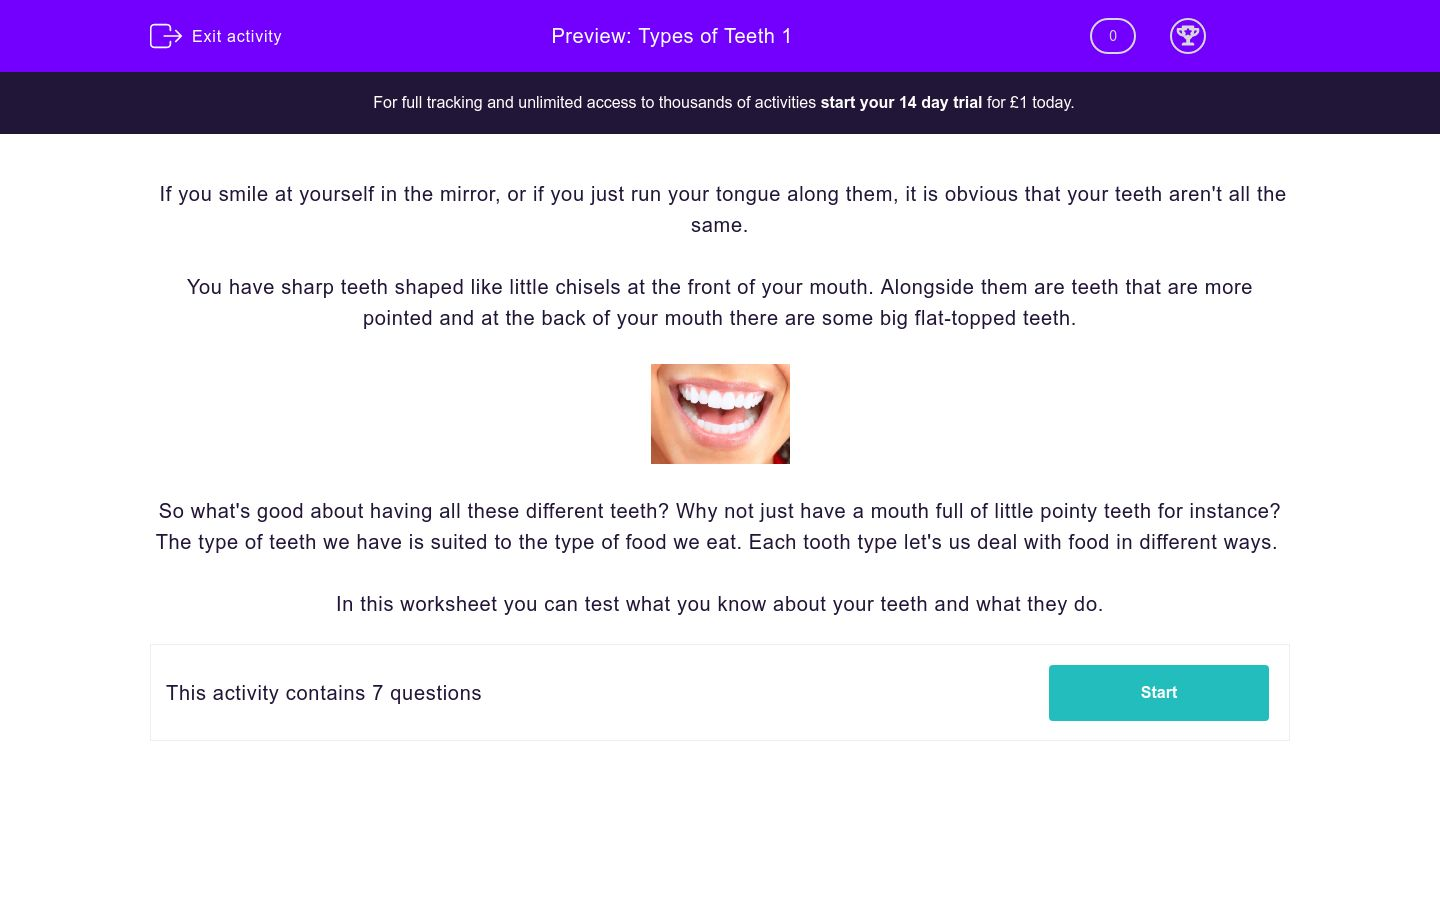Click the trophy achievements icon
1440x900 pixels.
click(x=1187, y=36)
